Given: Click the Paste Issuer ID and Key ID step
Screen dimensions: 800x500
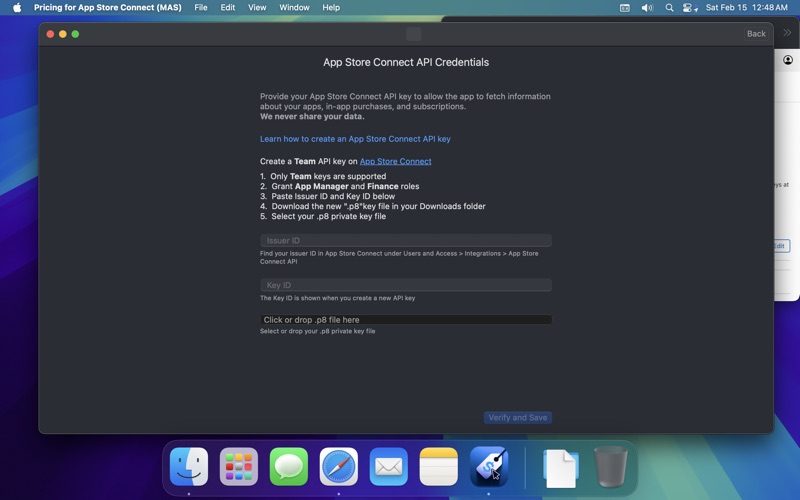Looking at the screenshot, I should click(x=328, y=196).
